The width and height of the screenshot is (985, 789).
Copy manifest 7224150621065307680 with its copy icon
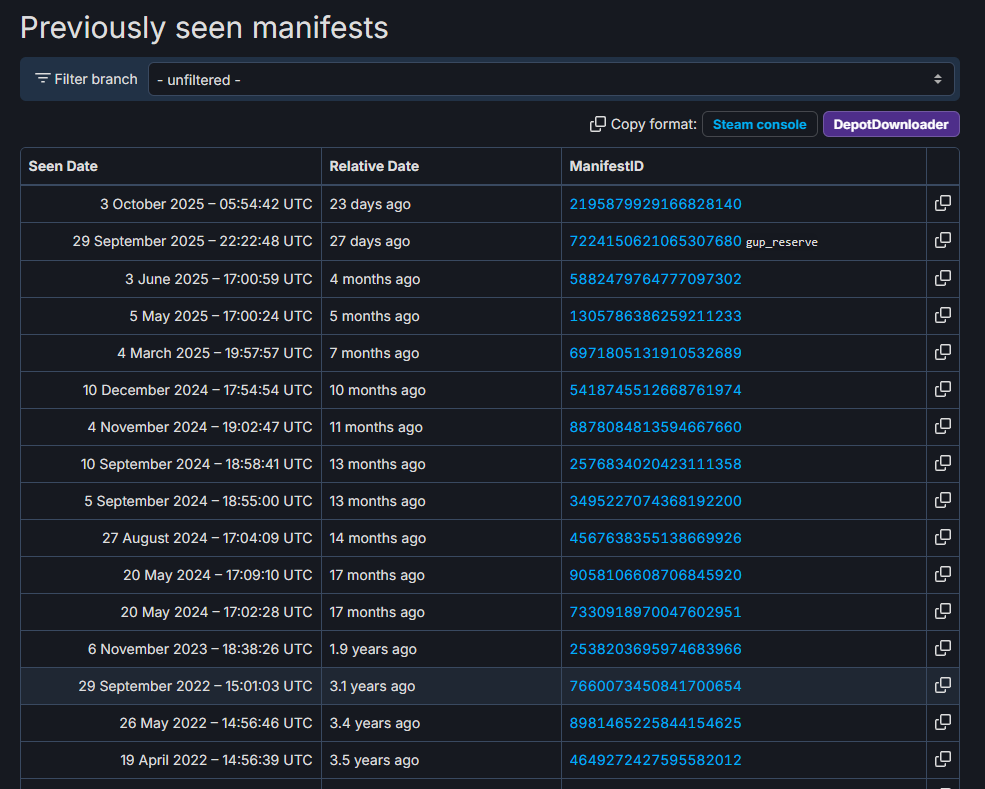pyautogui.click(x=942, y=241)
